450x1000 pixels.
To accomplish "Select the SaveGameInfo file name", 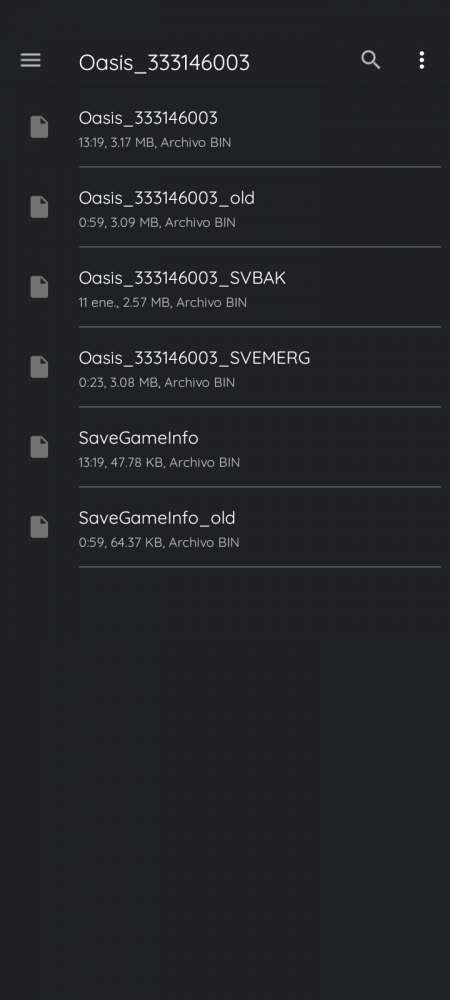I will pyautogui.click(x=138, y=438).
